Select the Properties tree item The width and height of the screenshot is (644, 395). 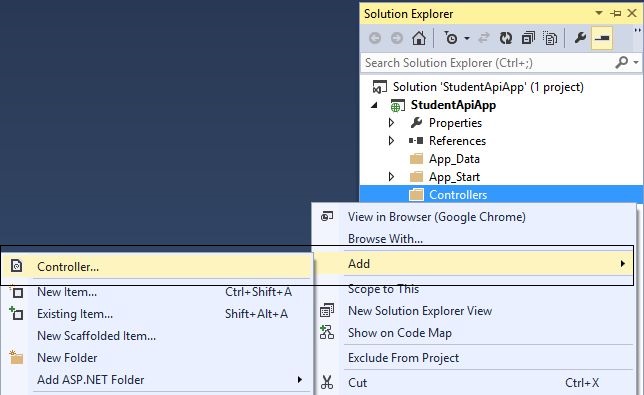tap(455, 123)
